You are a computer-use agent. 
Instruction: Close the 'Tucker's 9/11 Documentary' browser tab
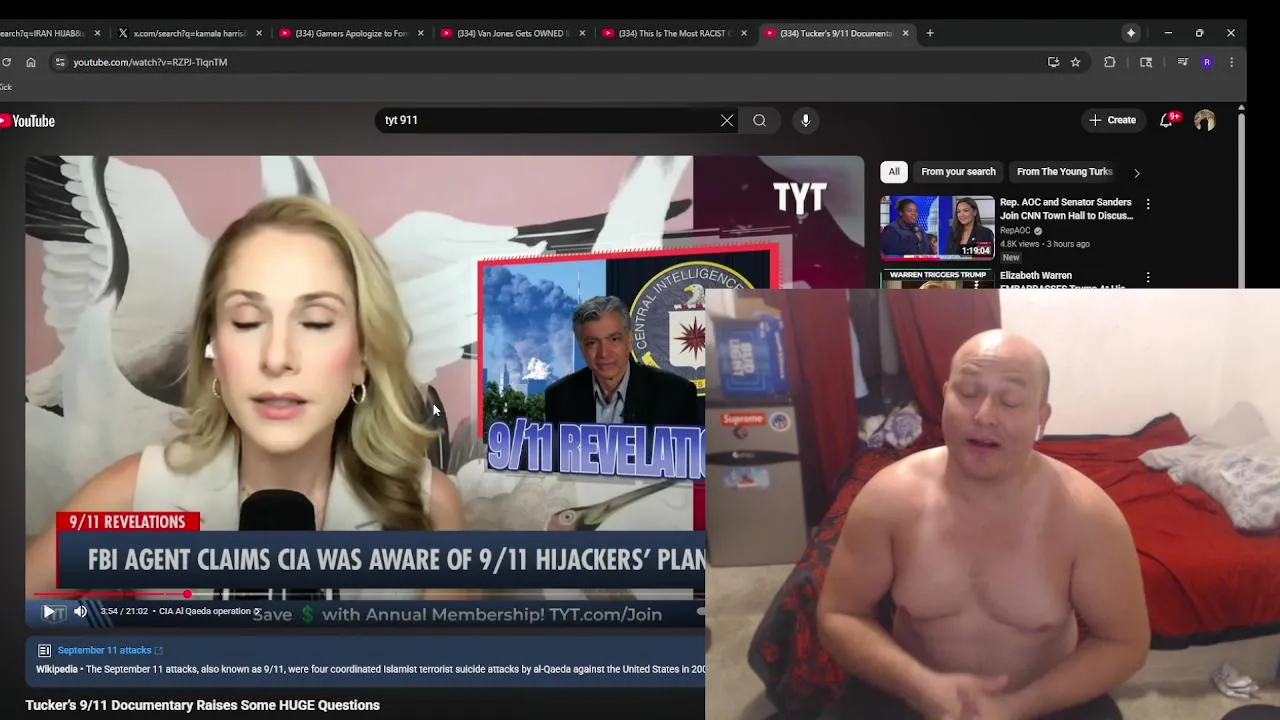click(x=906, y=33)
